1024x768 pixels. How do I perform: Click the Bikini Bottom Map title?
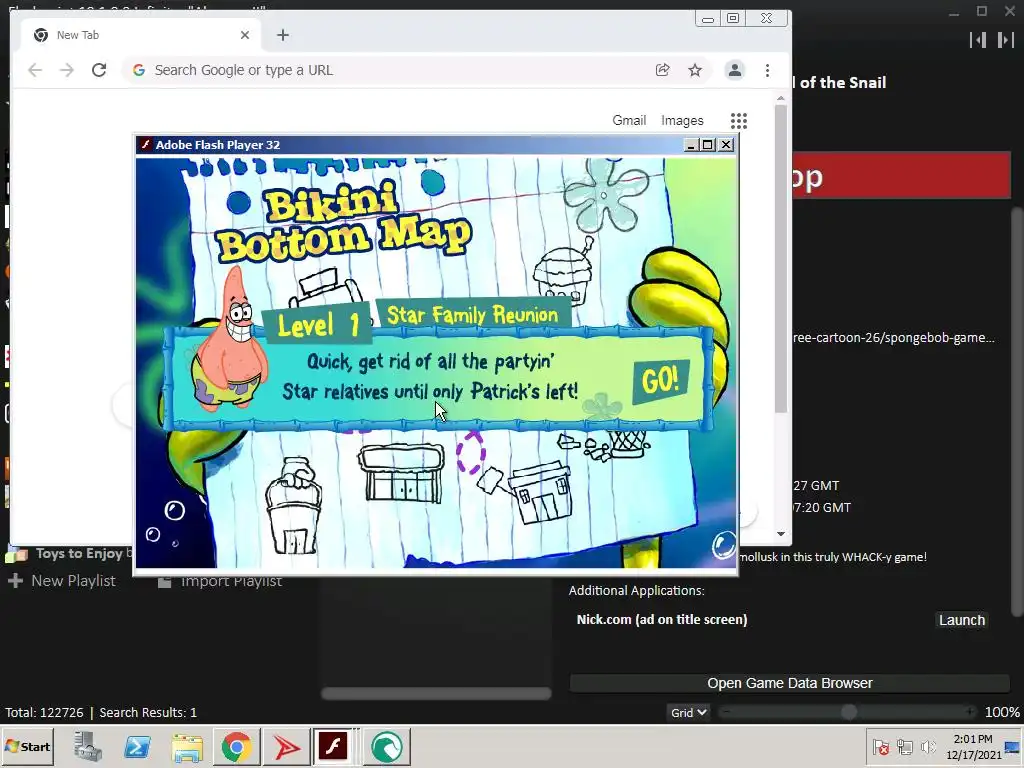click(343, 222)
